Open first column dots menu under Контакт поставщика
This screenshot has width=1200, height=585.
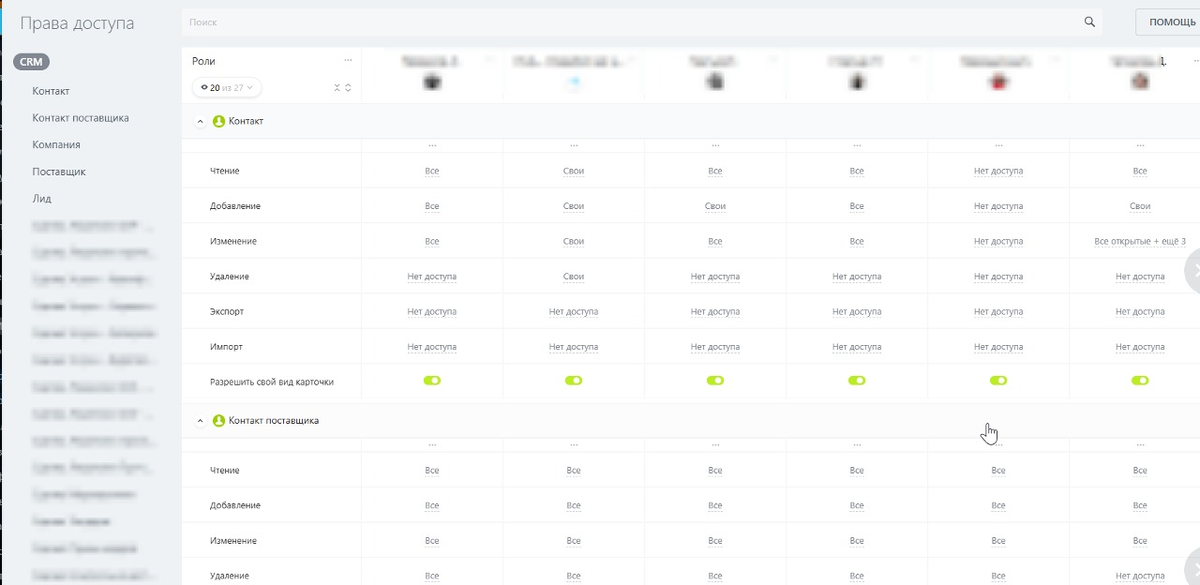(432, 445)
